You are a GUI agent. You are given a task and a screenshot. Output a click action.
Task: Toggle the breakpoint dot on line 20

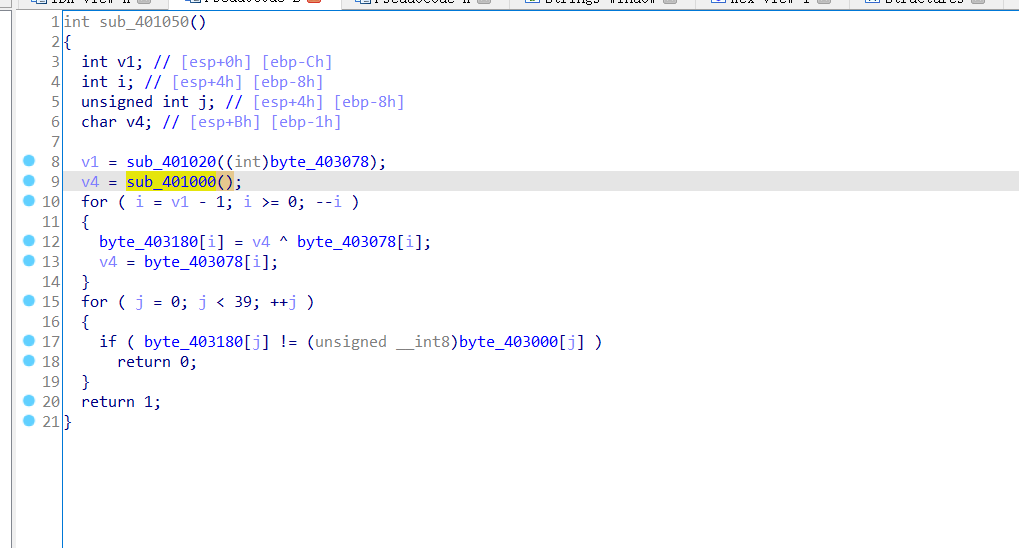click(28, 401)
